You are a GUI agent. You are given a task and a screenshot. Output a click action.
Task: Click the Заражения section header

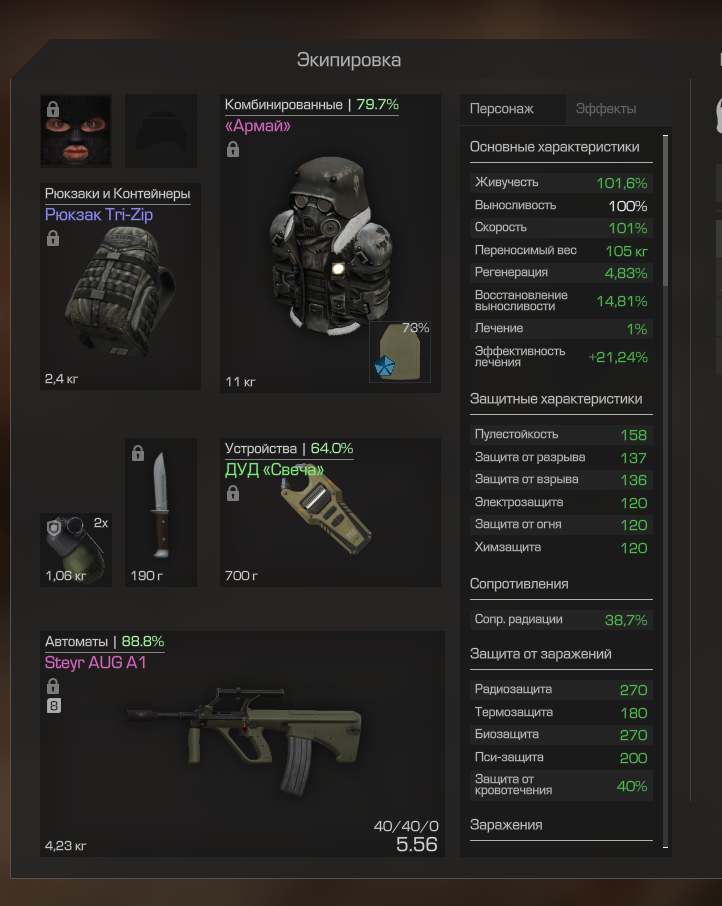505,825
